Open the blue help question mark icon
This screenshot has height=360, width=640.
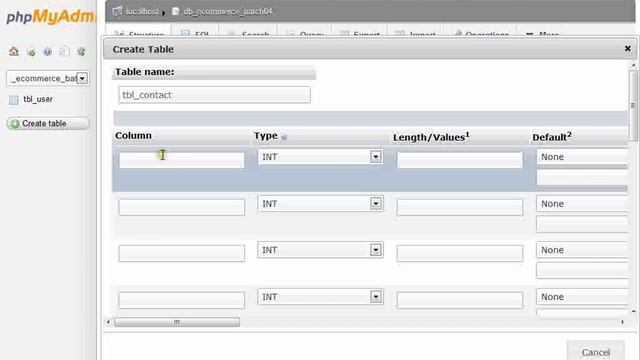click(47, 51)
